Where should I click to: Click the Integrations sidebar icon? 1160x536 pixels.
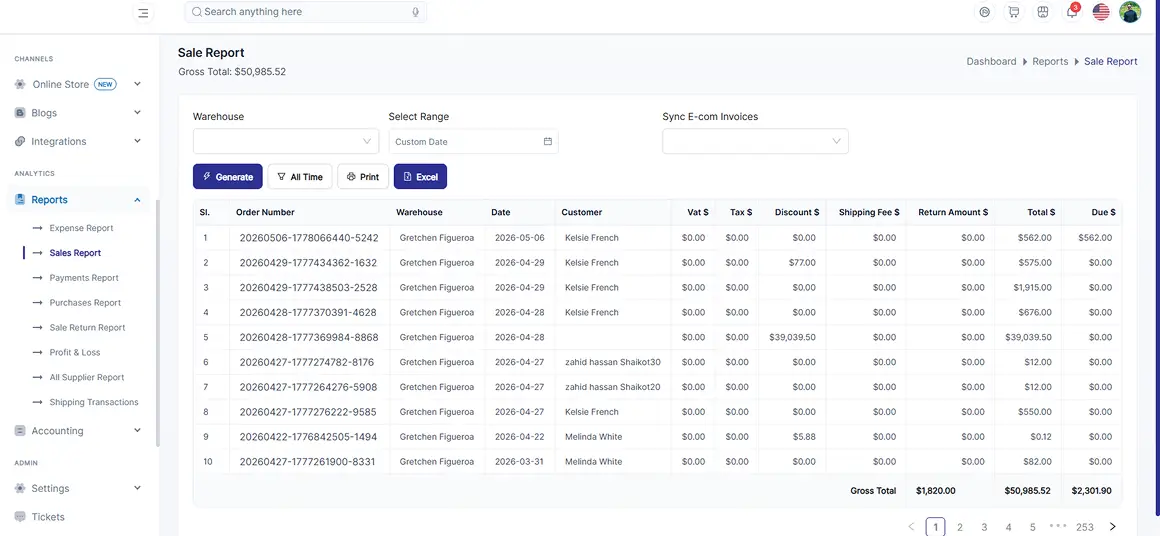[20, 141]
